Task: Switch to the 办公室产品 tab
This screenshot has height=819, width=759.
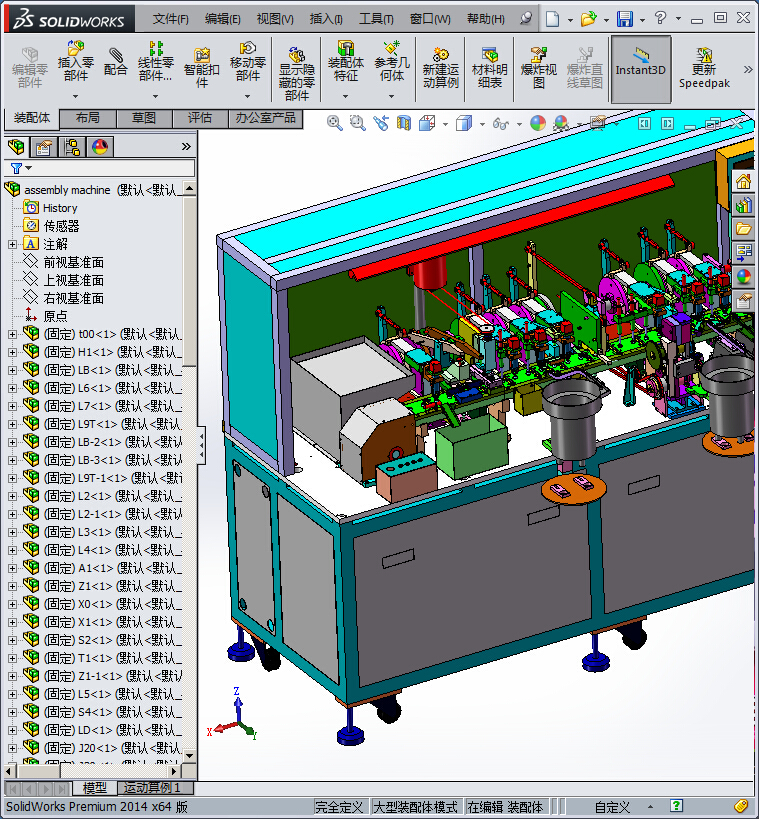Action: click(x=265, y=118)
